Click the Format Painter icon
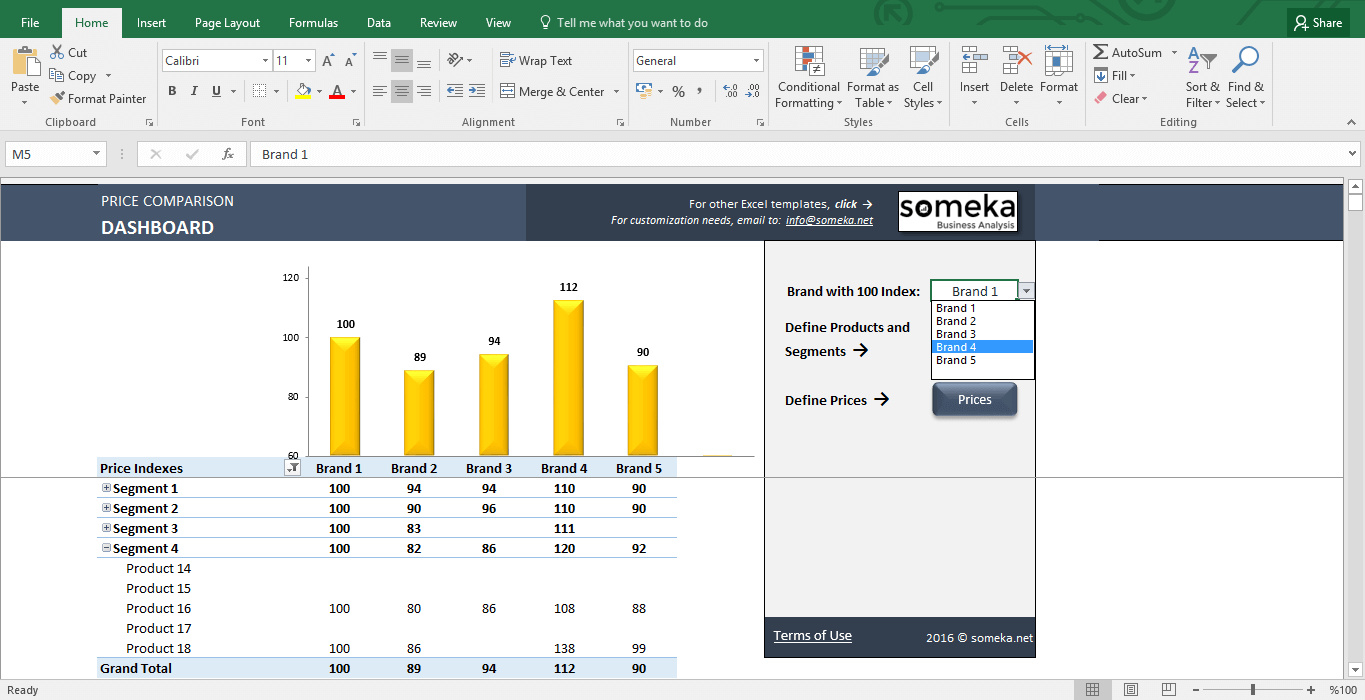 (58, 99)
